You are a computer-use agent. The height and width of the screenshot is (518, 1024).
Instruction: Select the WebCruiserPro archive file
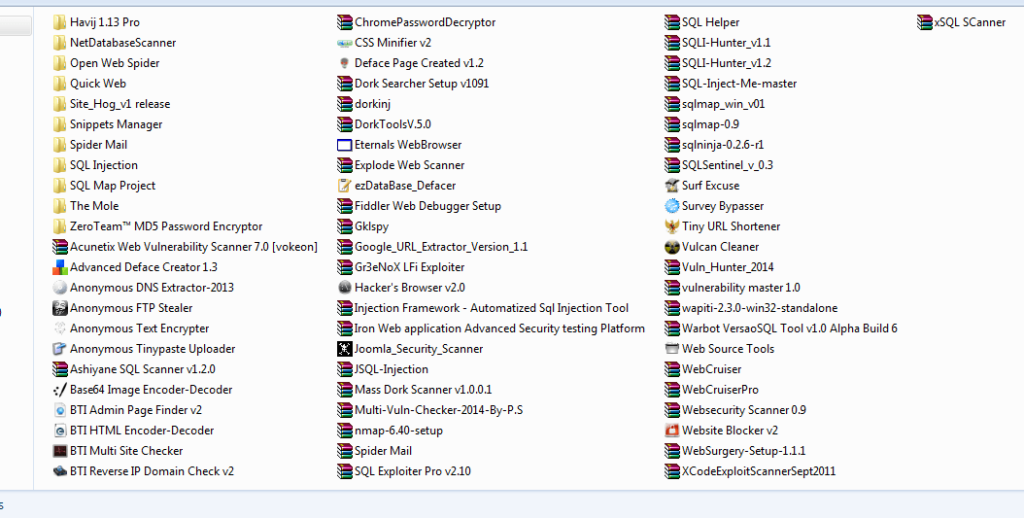point(719,390)
